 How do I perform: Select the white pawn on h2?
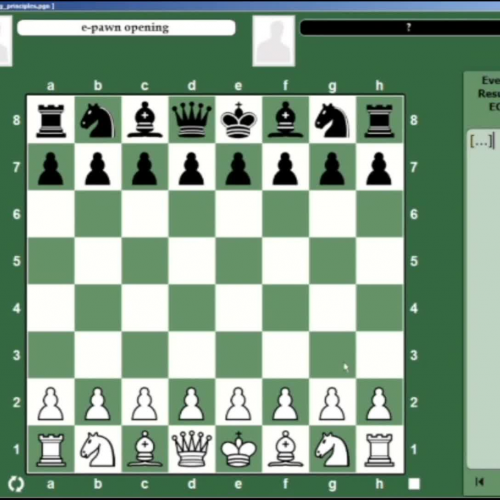(379, 403)
